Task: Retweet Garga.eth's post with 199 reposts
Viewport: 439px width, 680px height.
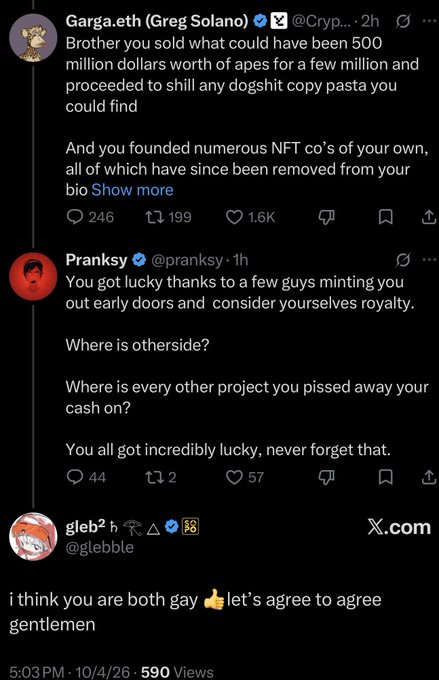Action: click(168, 217)
